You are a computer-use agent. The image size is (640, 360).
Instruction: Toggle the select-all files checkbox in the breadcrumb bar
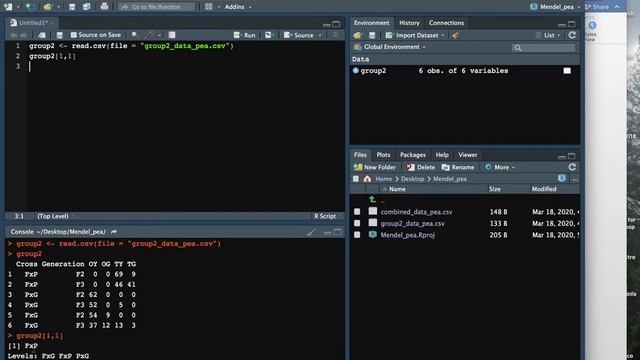tap(356, 179)
